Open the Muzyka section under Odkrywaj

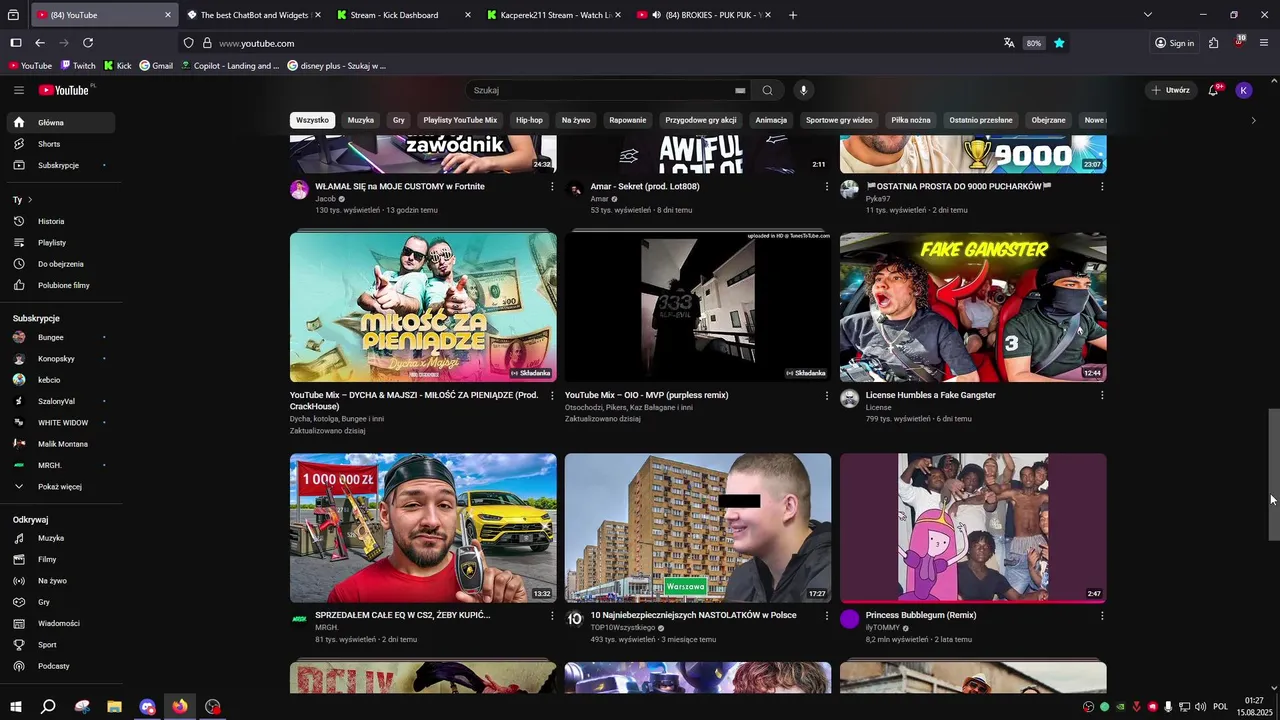[60, 538]
